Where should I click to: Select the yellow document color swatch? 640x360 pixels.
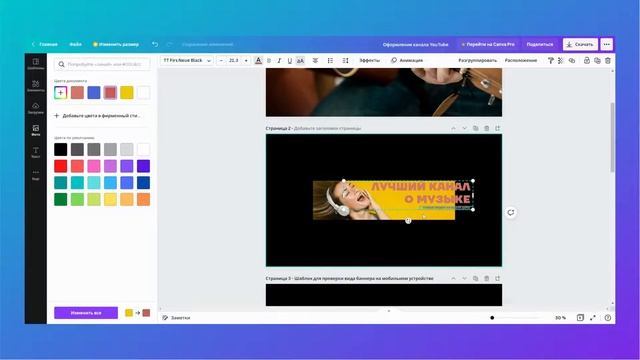pyautogui.click(x=127, y=93)
